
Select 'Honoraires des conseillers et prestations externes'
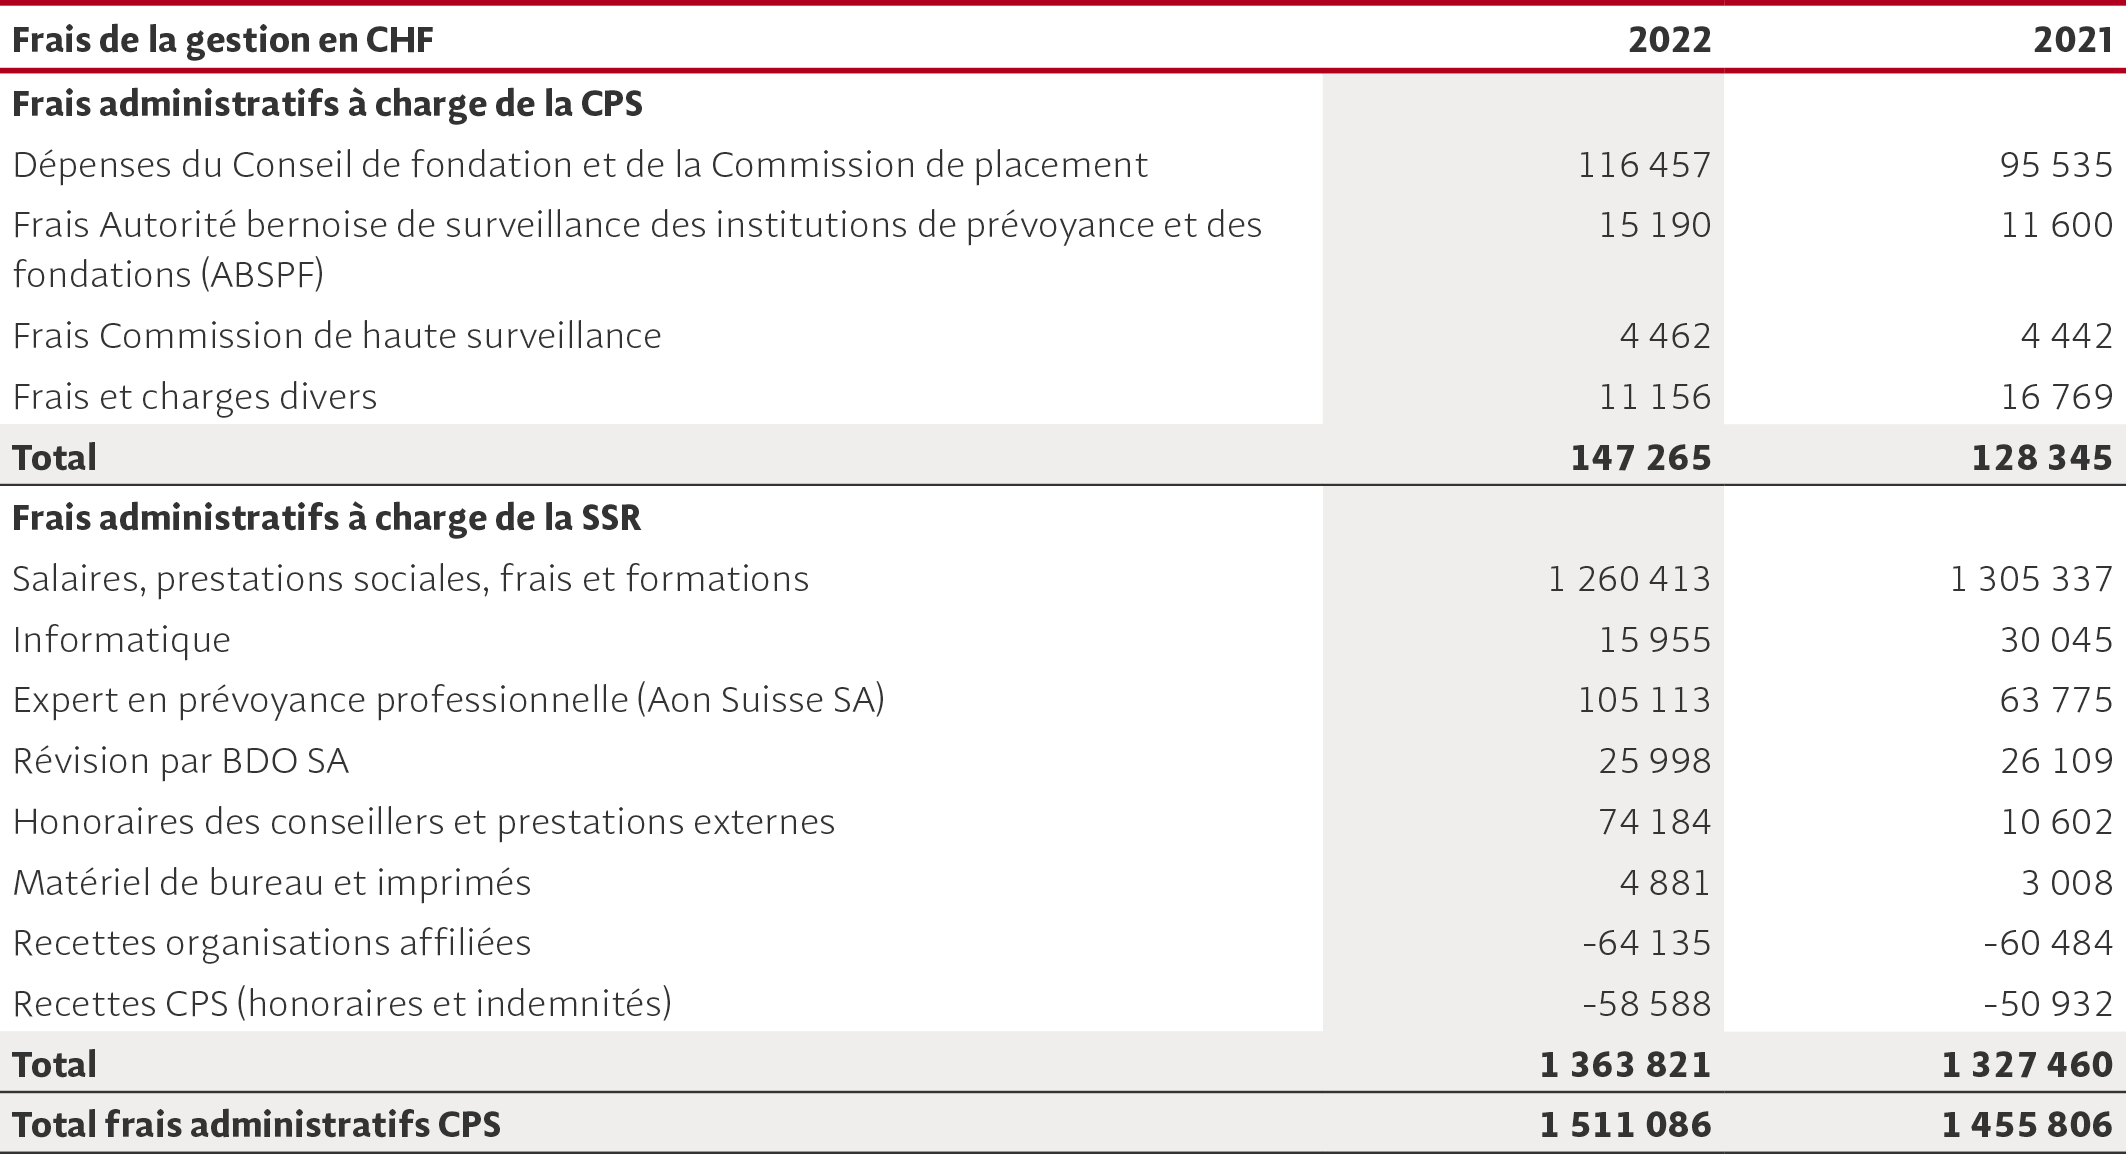pyautogui.click(x=424, y=822)
